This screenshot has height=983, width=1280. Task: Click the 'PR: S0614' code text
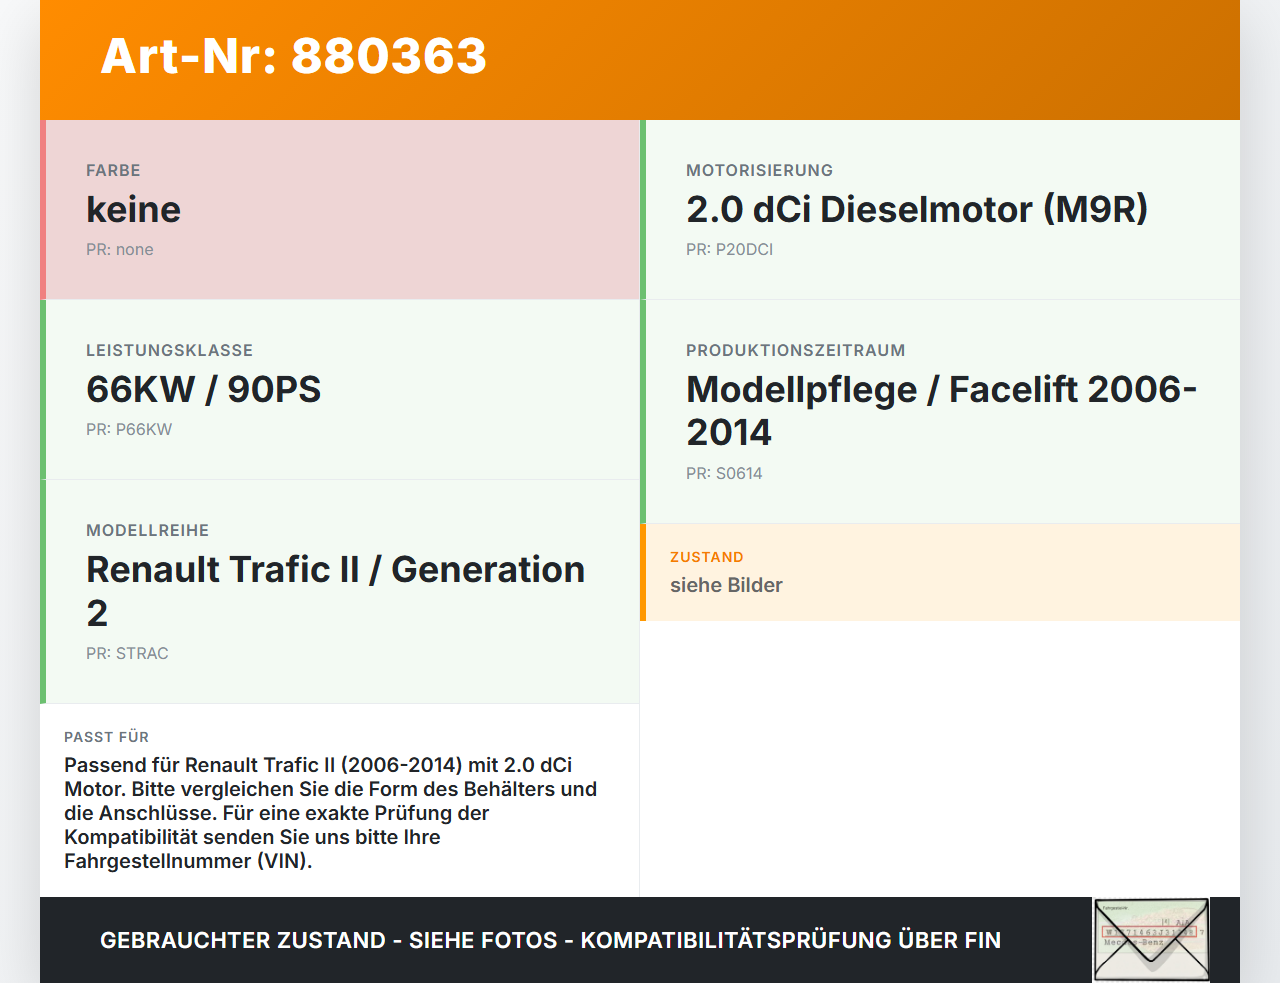[x=724, y=474]
